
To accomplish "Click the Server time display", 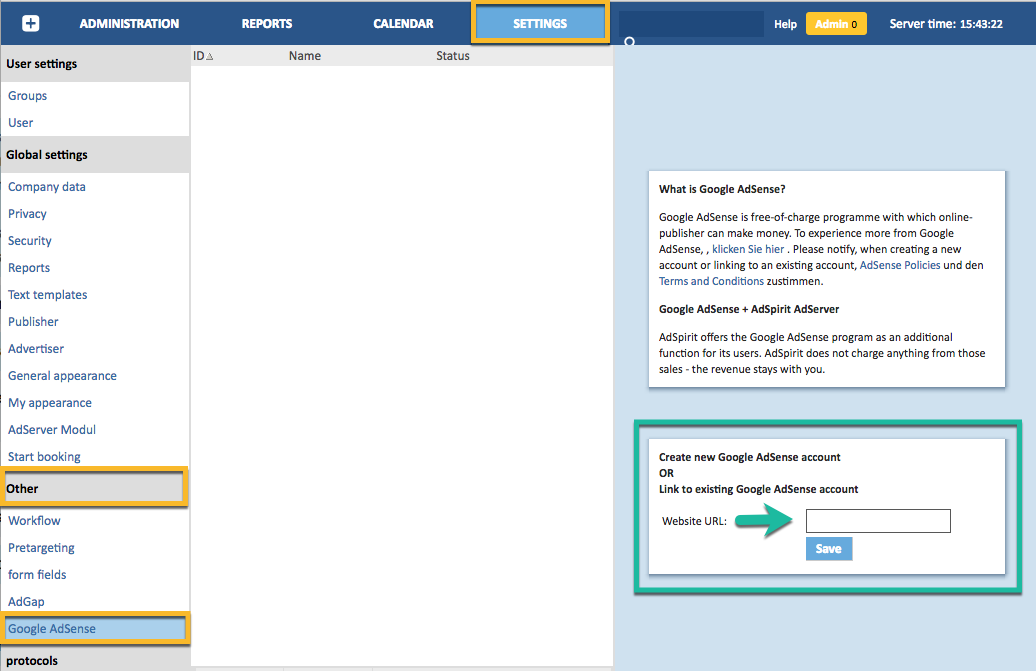I will point(945,24).
